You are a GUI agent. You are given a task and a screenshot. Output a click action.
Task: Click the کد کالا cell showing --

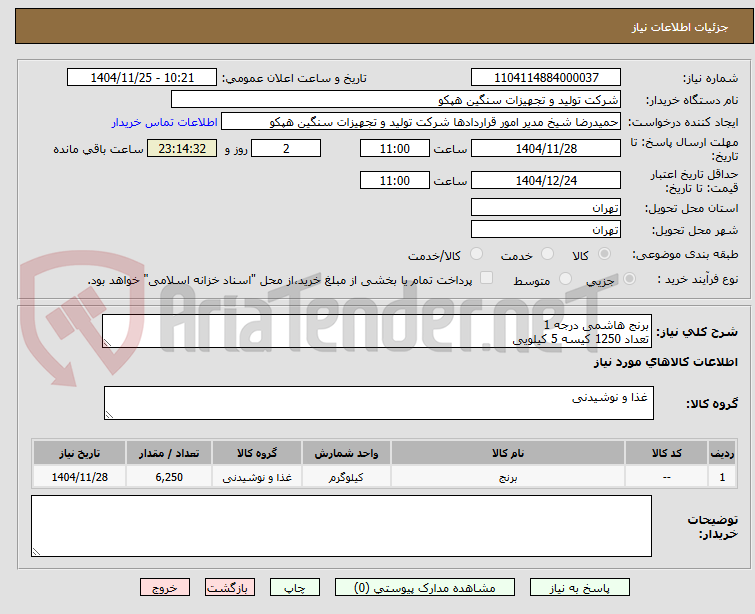[x=666, y=477]
